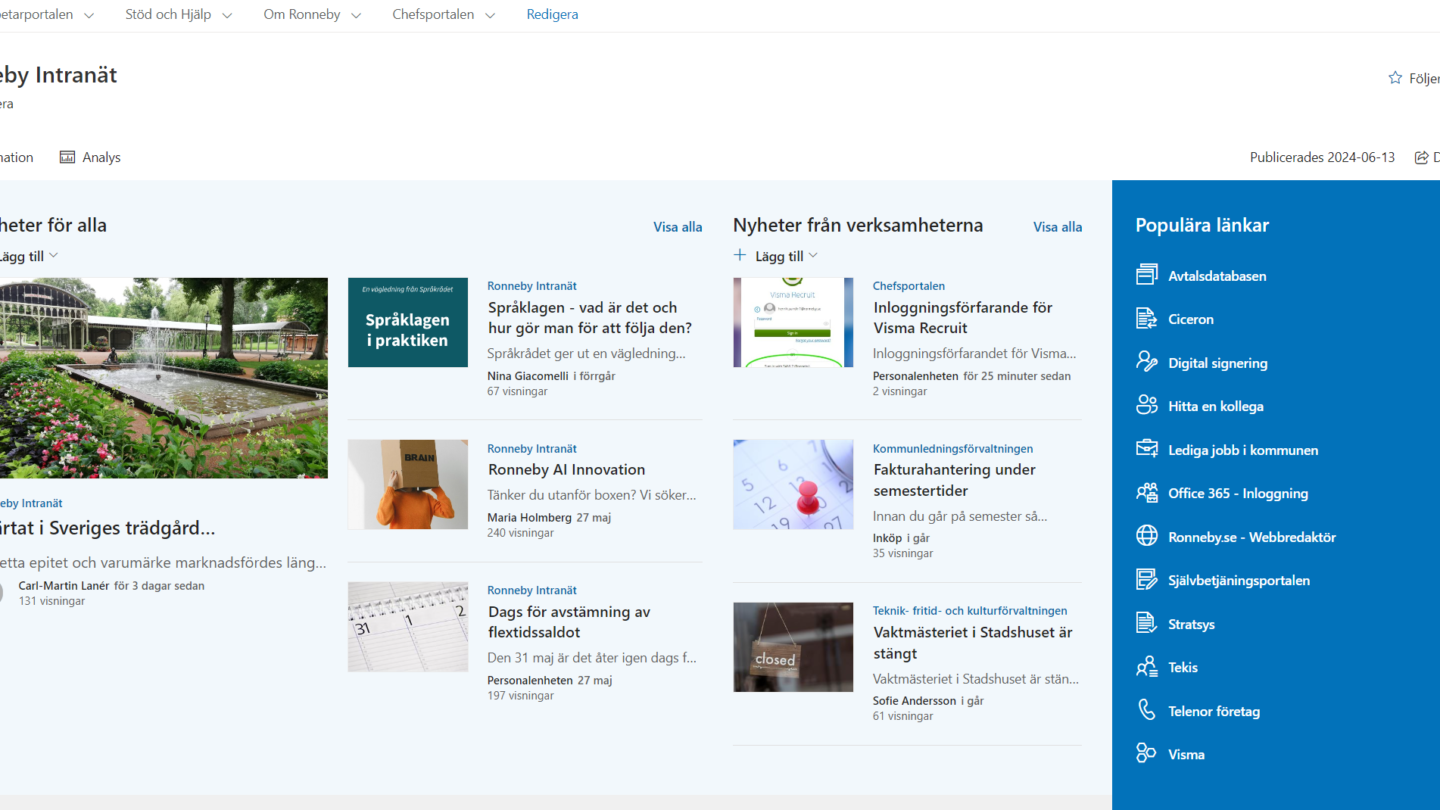
Task: Click the star icon to follow the site
Action: [x=1395, y=78]
